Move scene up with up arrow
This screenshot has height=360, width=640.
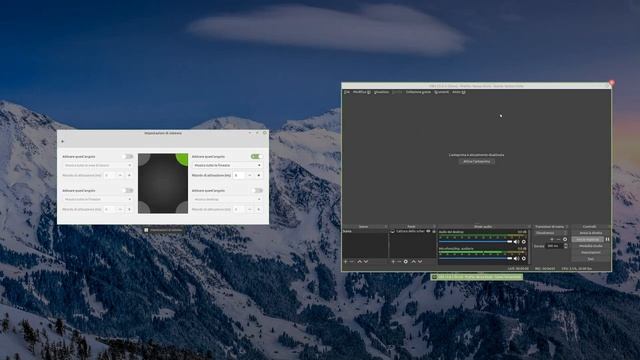coord(360,262)
